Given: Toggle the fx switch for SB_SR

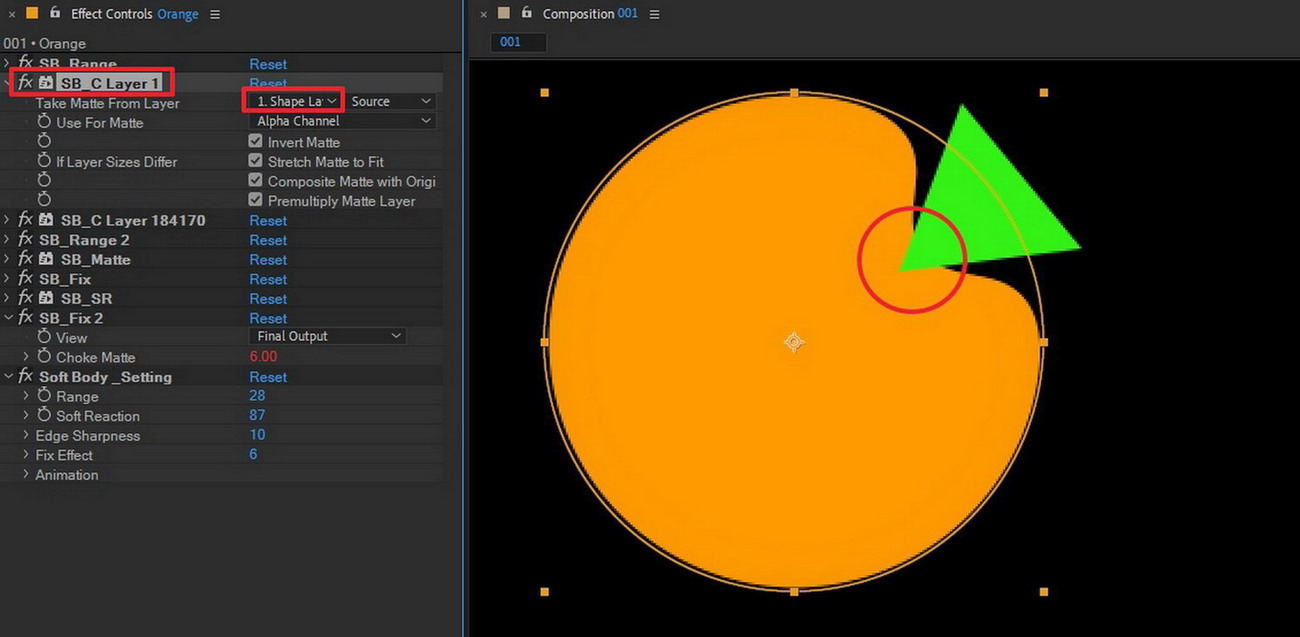Looking at the screenshot, I should coord(25,298).
